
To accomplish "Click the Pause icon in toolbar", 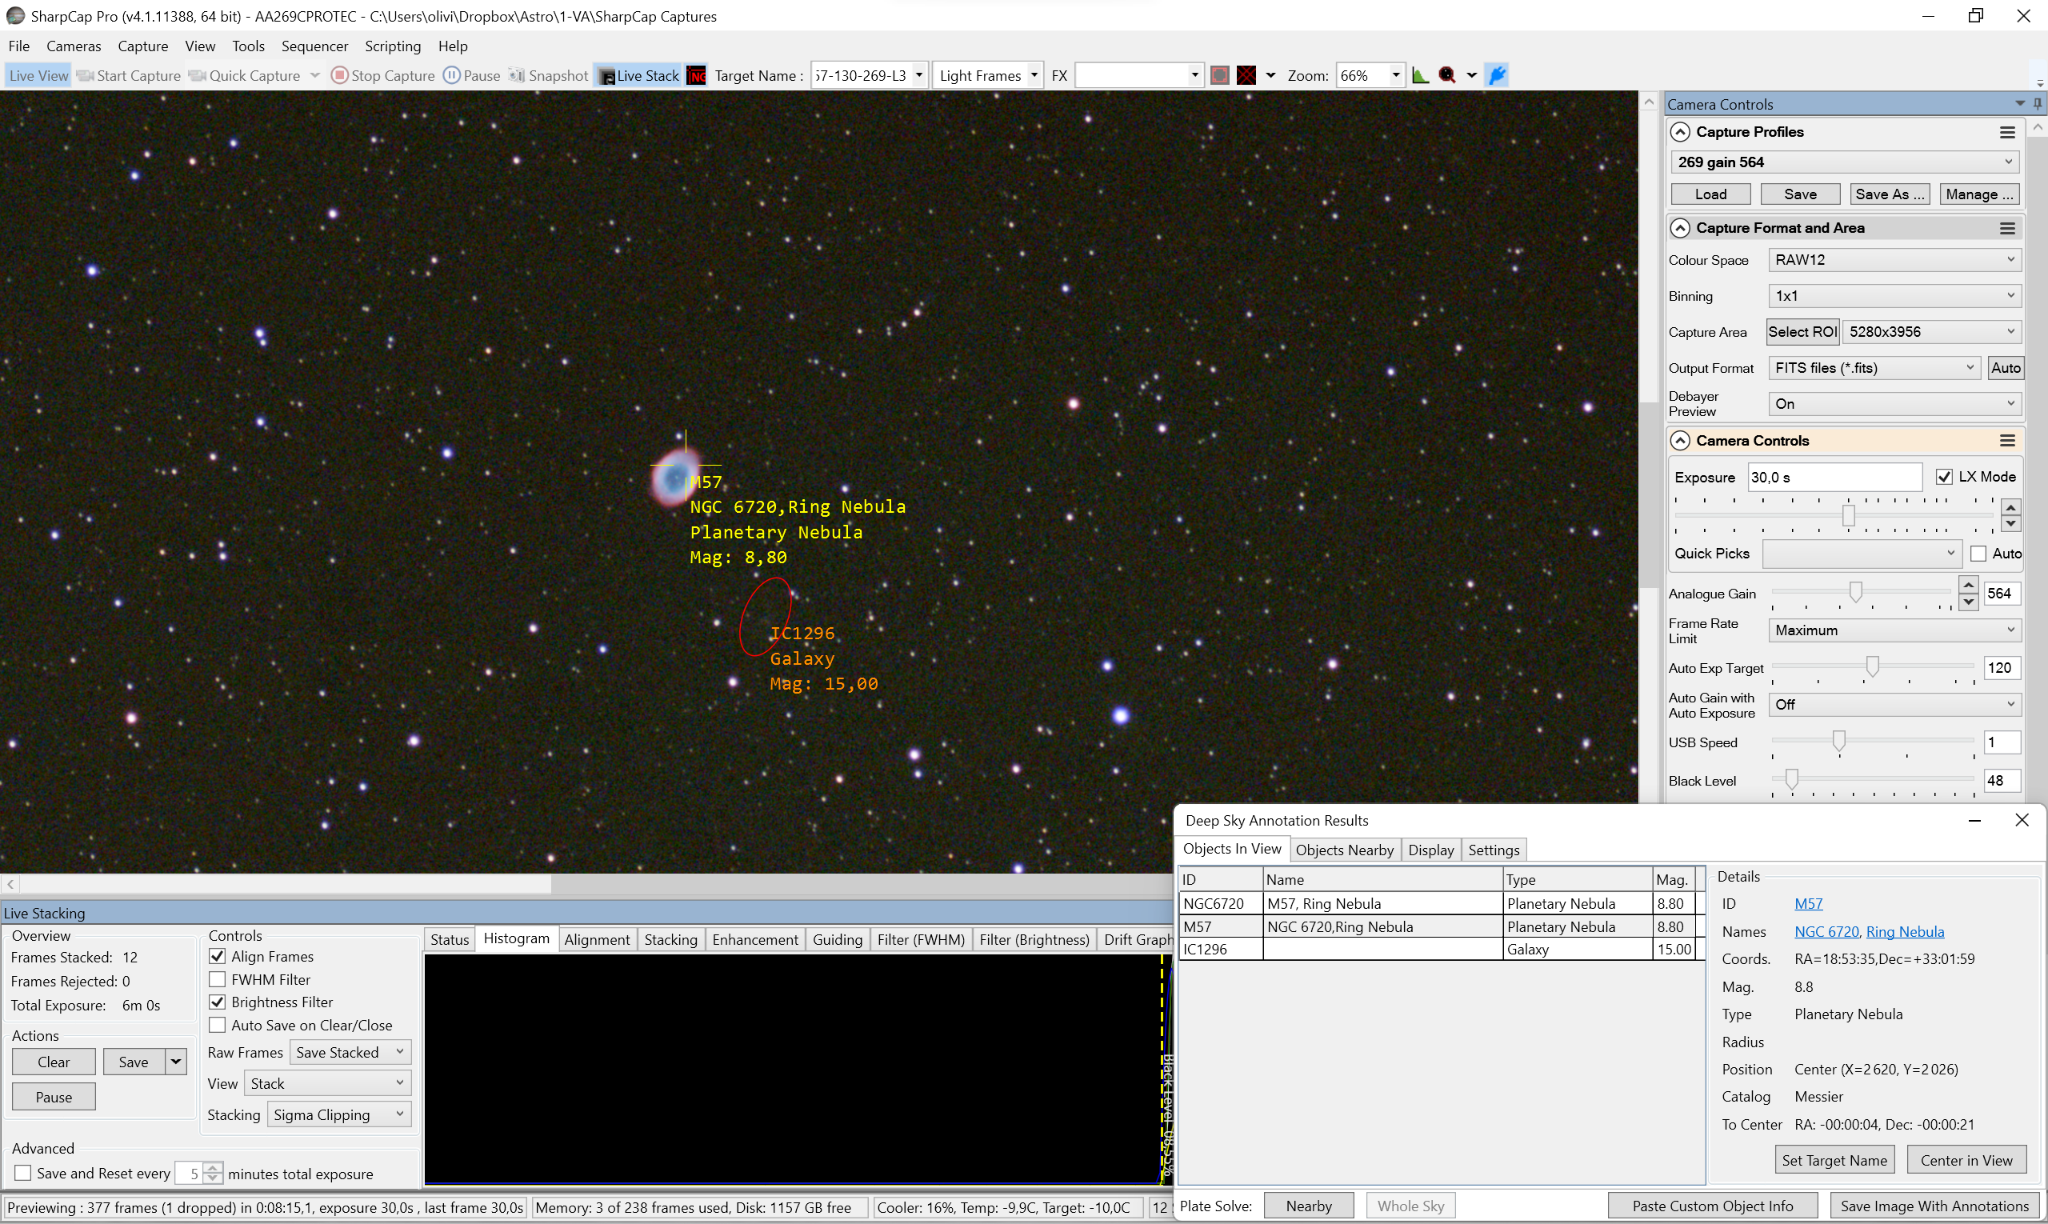I will (451, 75).
